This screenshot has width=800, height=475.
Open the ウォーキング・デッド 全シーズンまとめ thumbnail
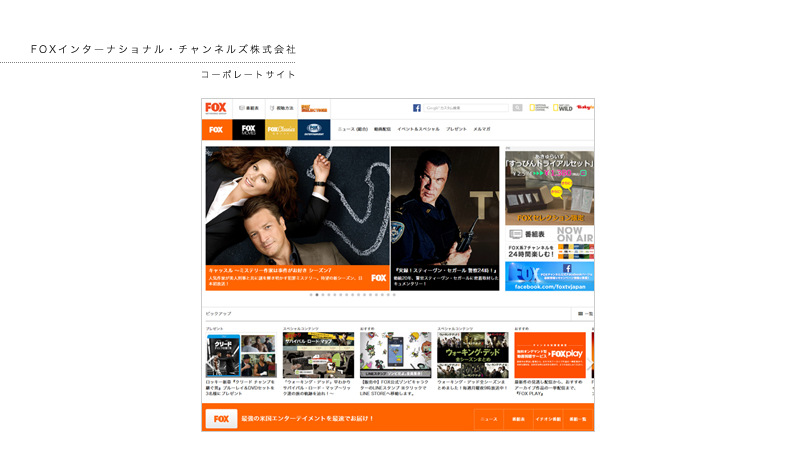point(472,355)
